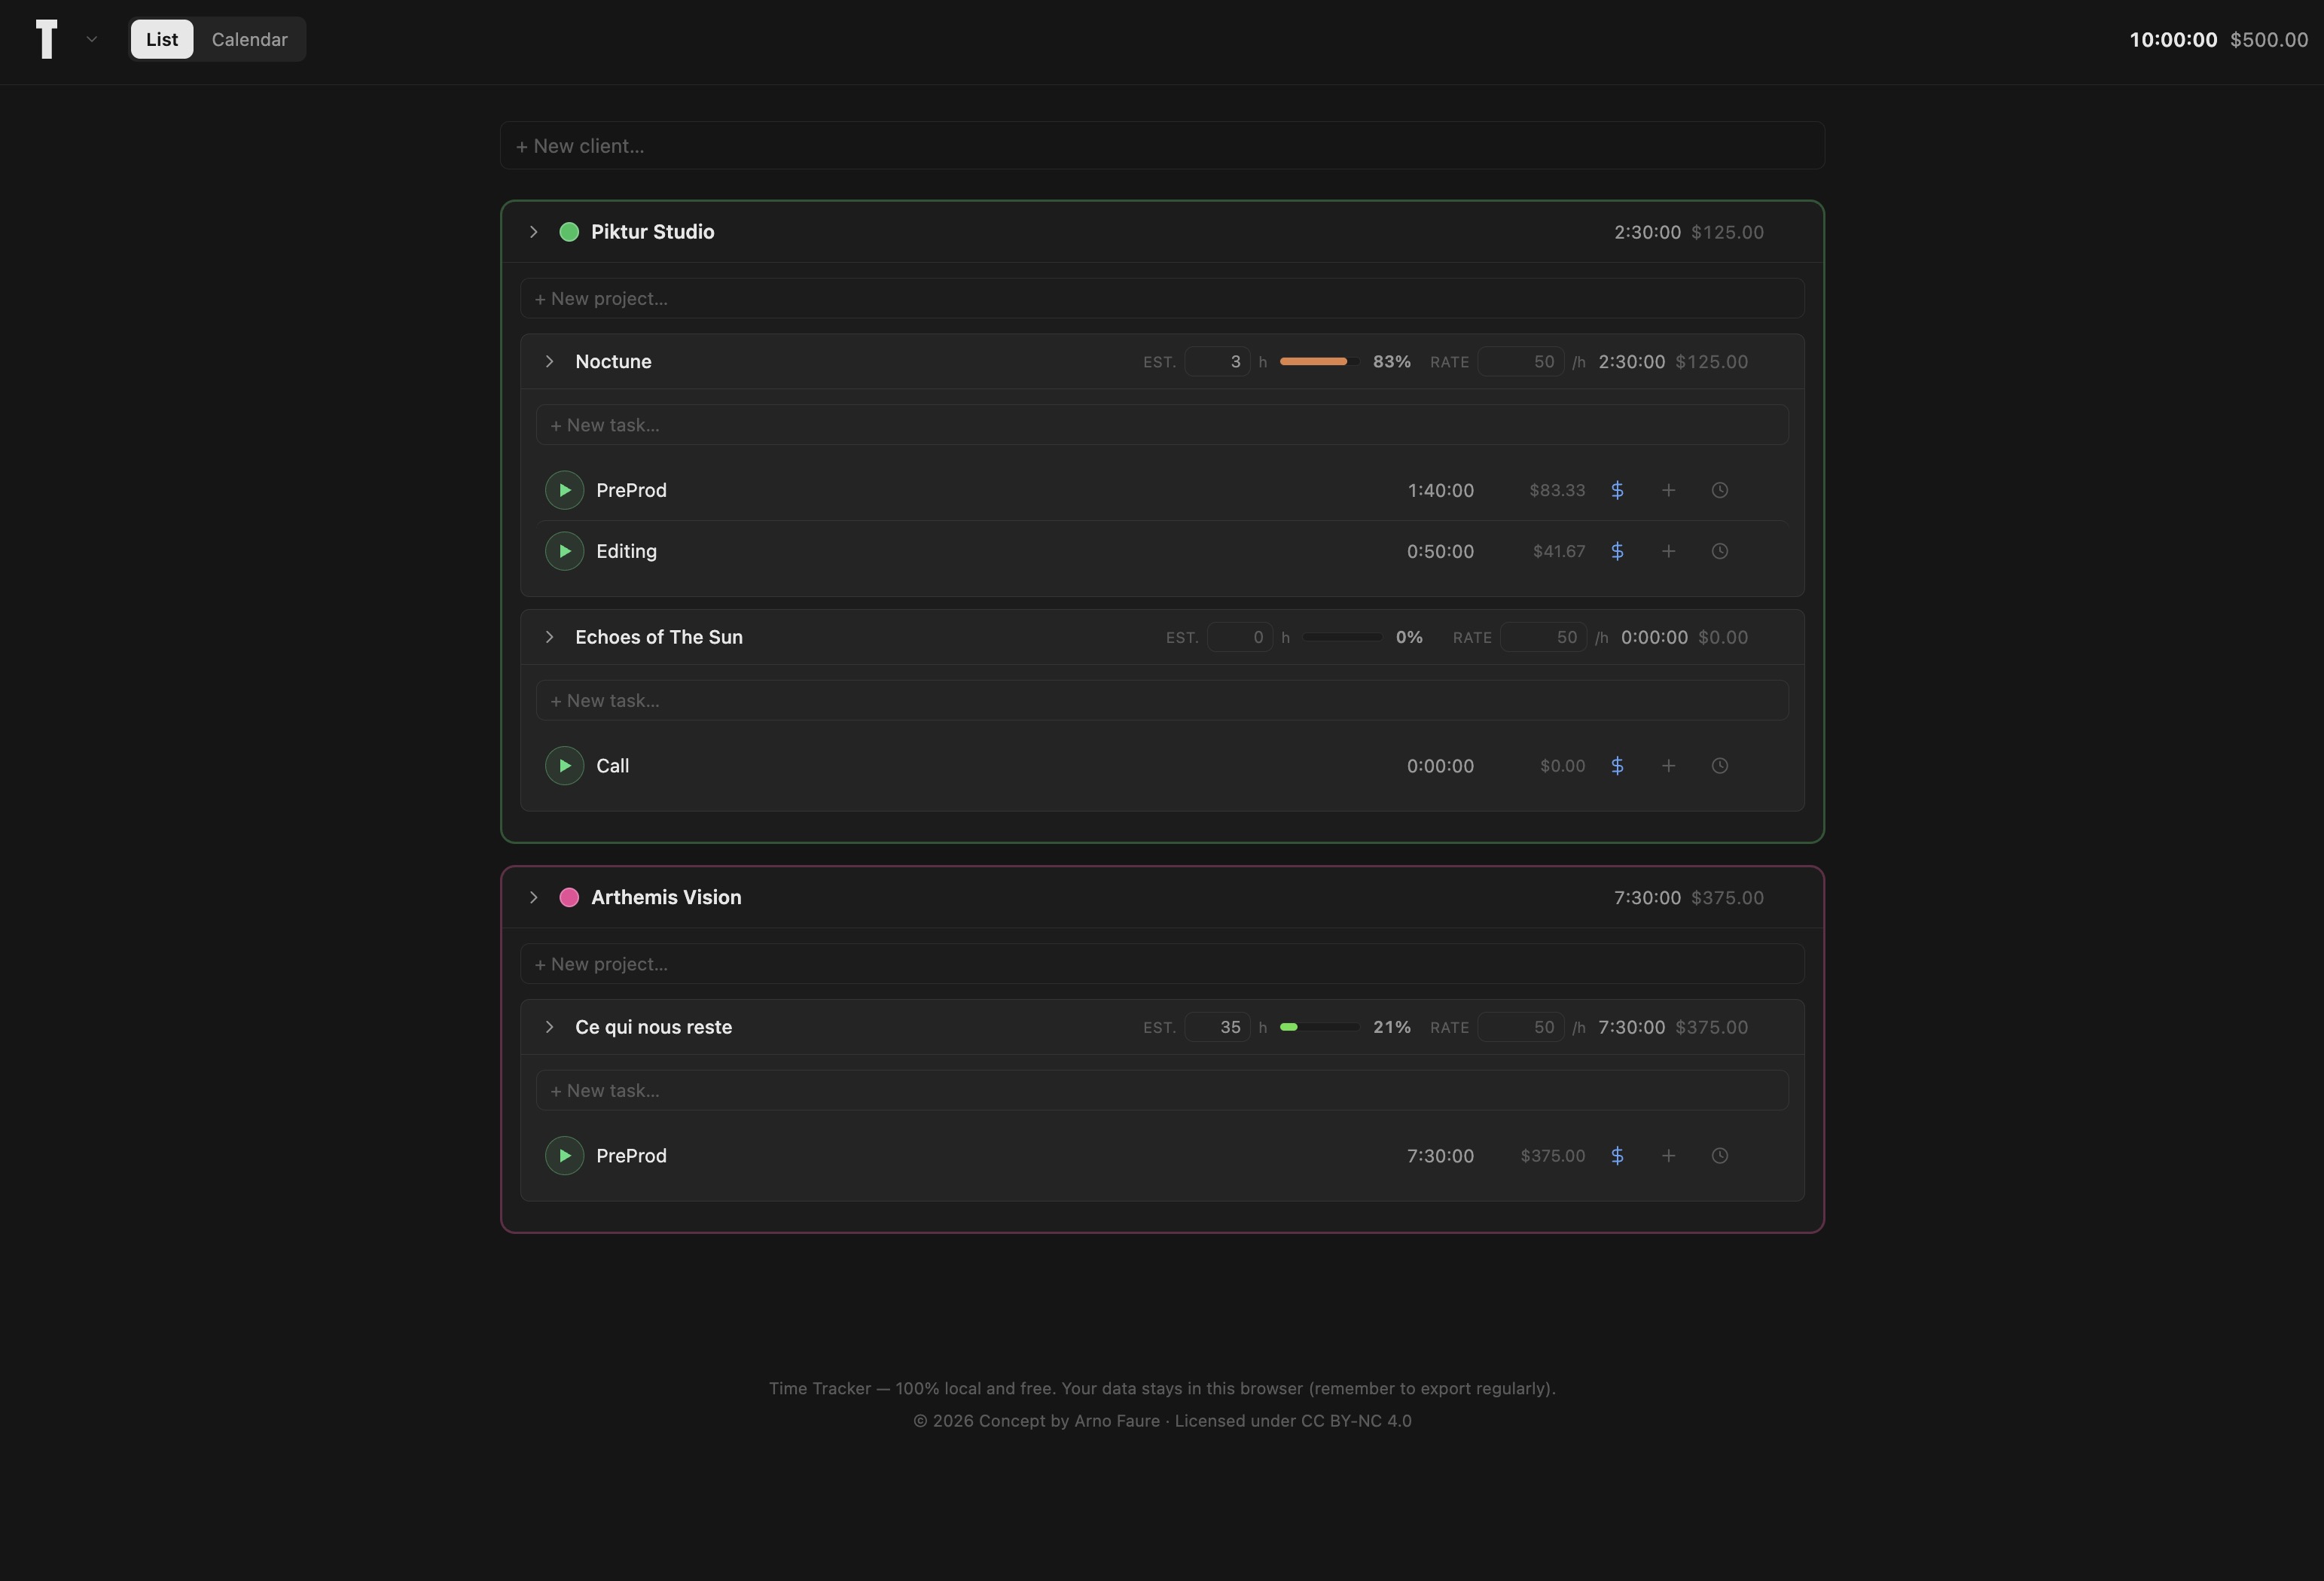Click the Noctune project name
2324x1581 pixels.
click(613, 362)
